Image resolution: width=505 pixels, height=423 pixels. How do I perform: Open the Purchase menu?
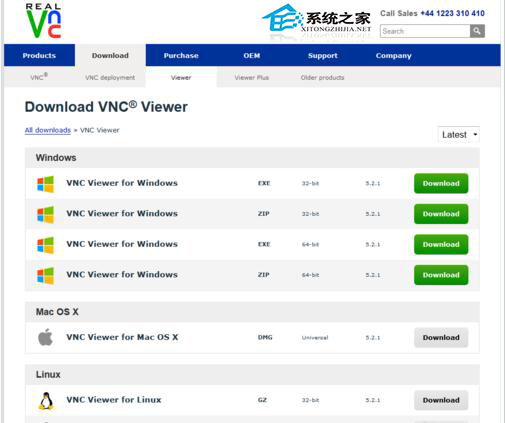coord(181,55)
